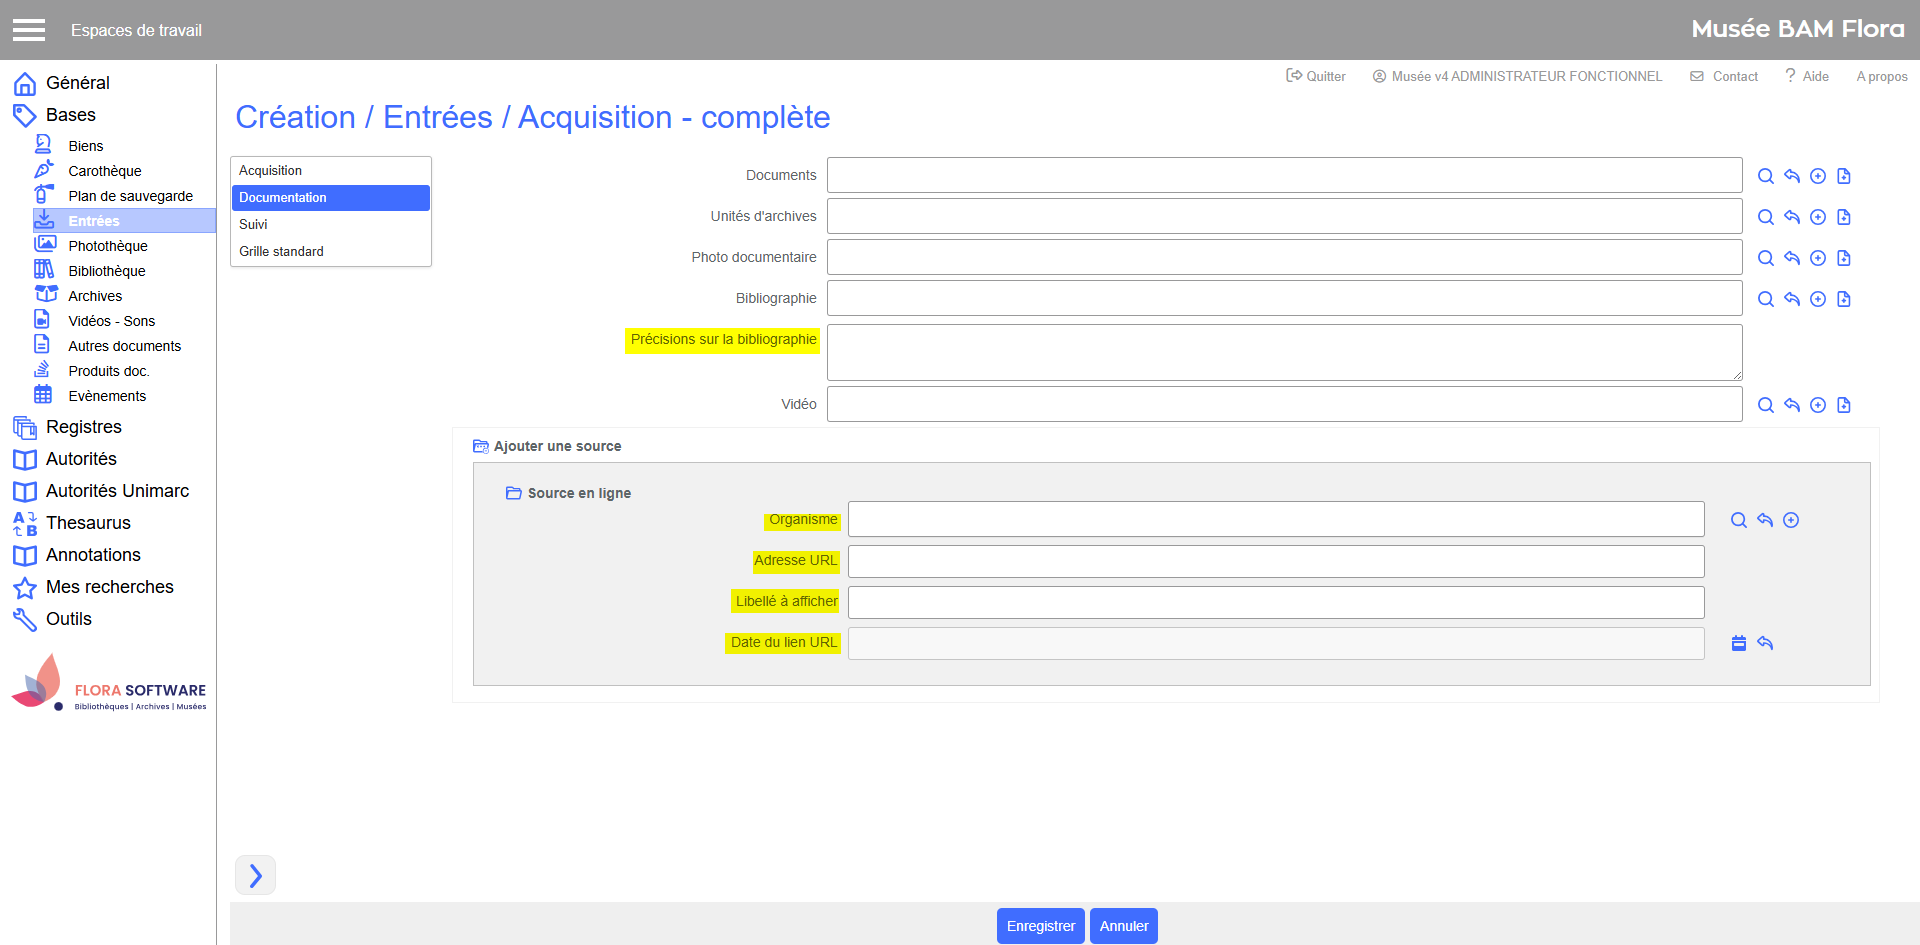Open Photothèque in the Bases list

point(107,246)
